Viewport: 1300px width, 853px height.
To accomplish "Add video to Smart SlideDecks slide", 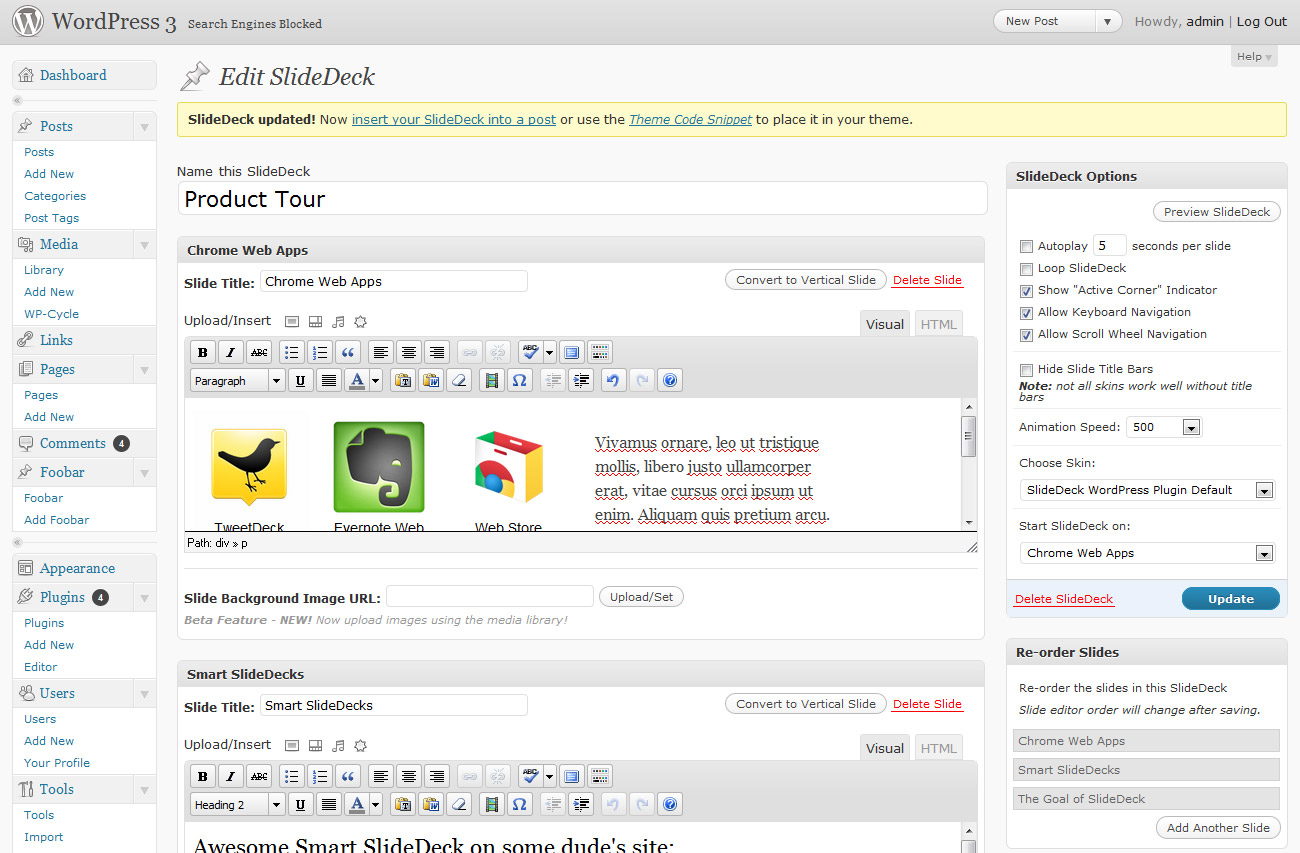I will (x=315, y=746).
